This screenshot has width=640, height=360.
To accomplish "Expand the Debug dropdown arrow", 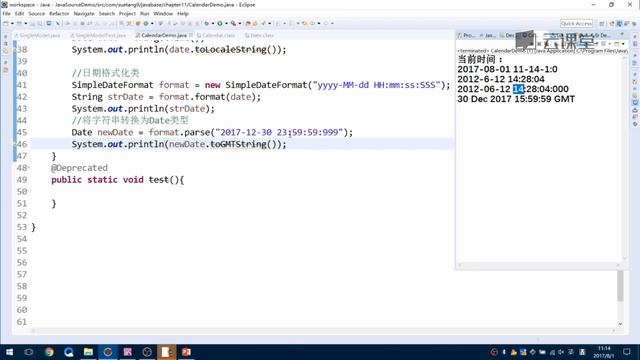I will 213,24.
